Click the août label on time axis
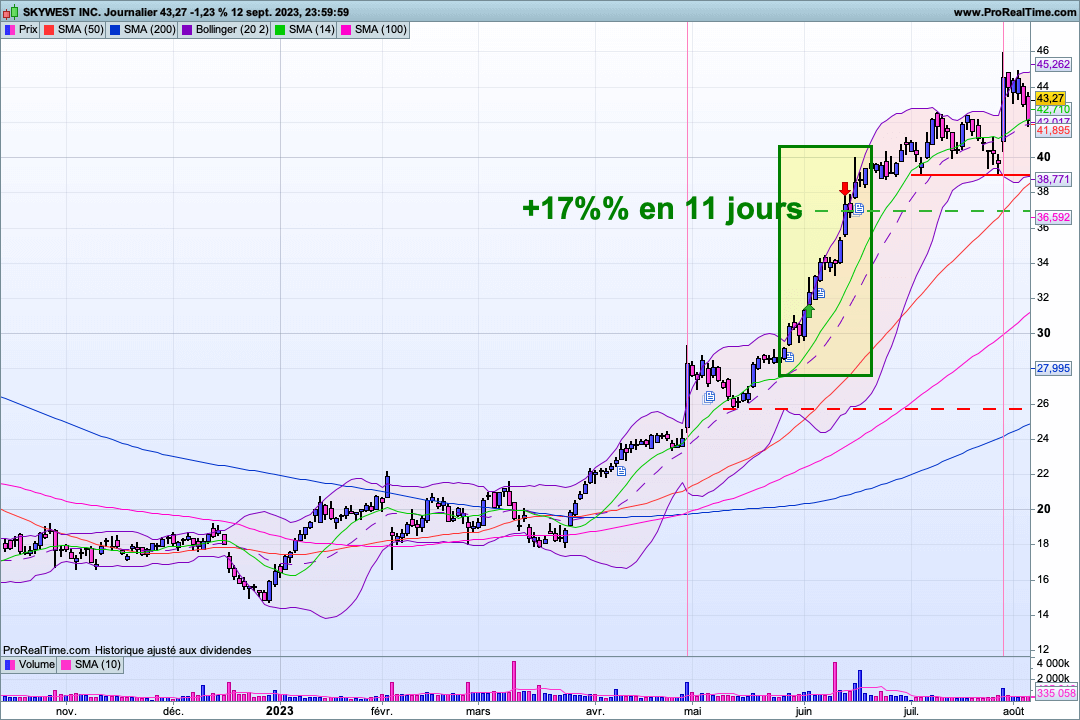Image resolution: width=1080 pixels, height=720 pixels. [1013, 711]
